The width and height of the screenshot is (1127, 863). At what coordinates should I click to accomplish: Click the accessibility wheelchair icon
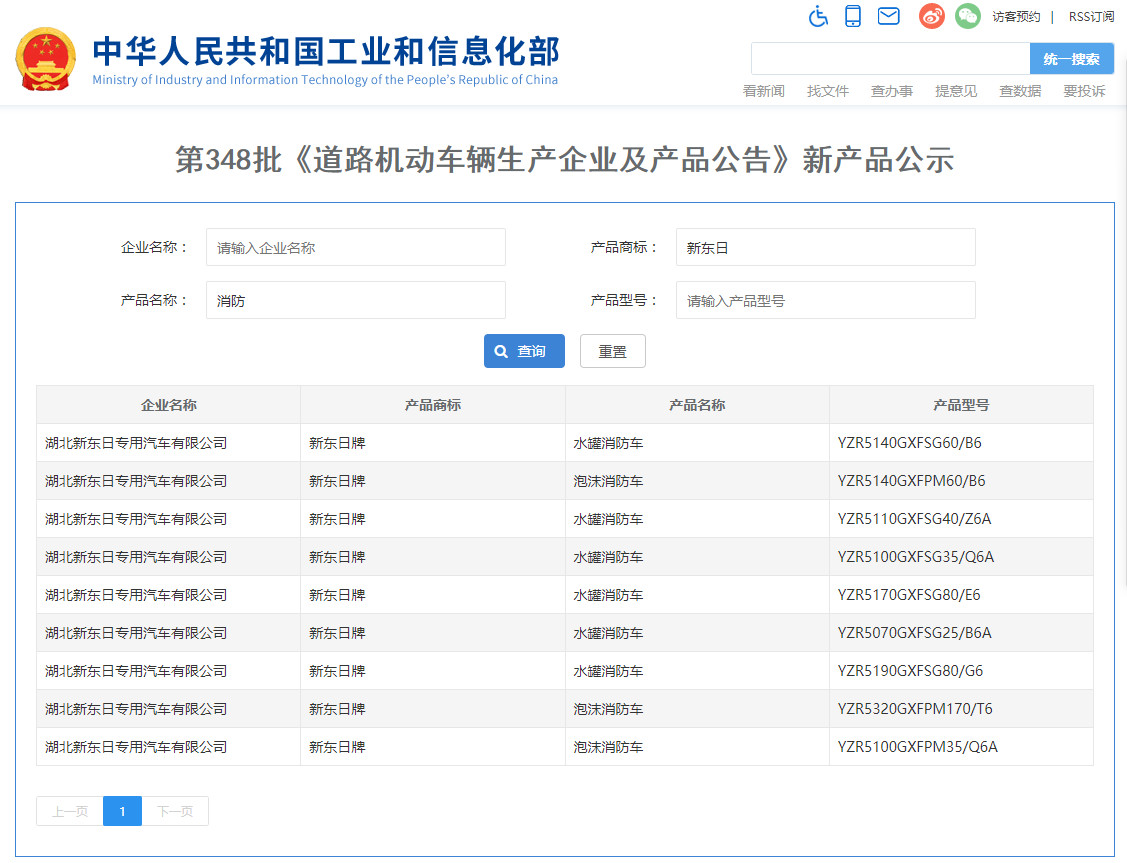819,16
